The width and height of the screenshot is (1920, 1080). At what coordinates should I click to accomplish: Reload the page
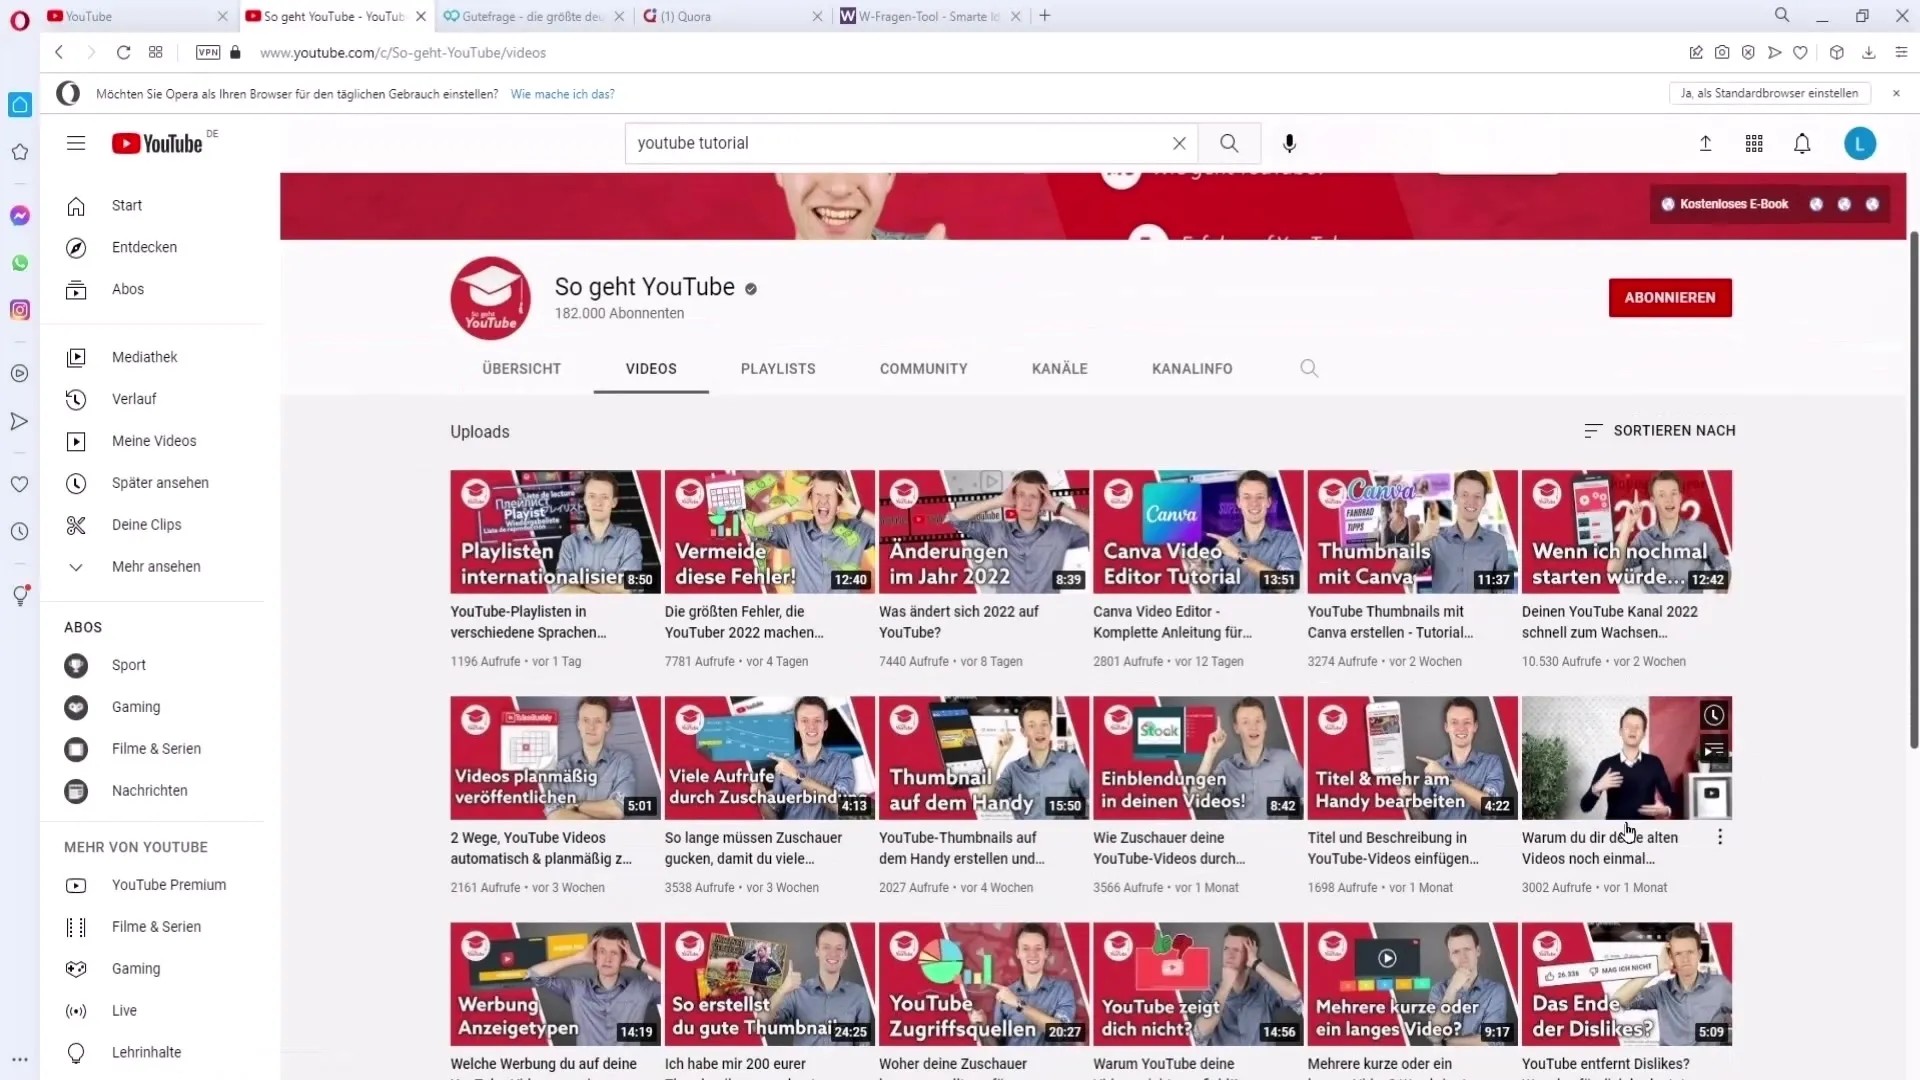pos(123,52)
